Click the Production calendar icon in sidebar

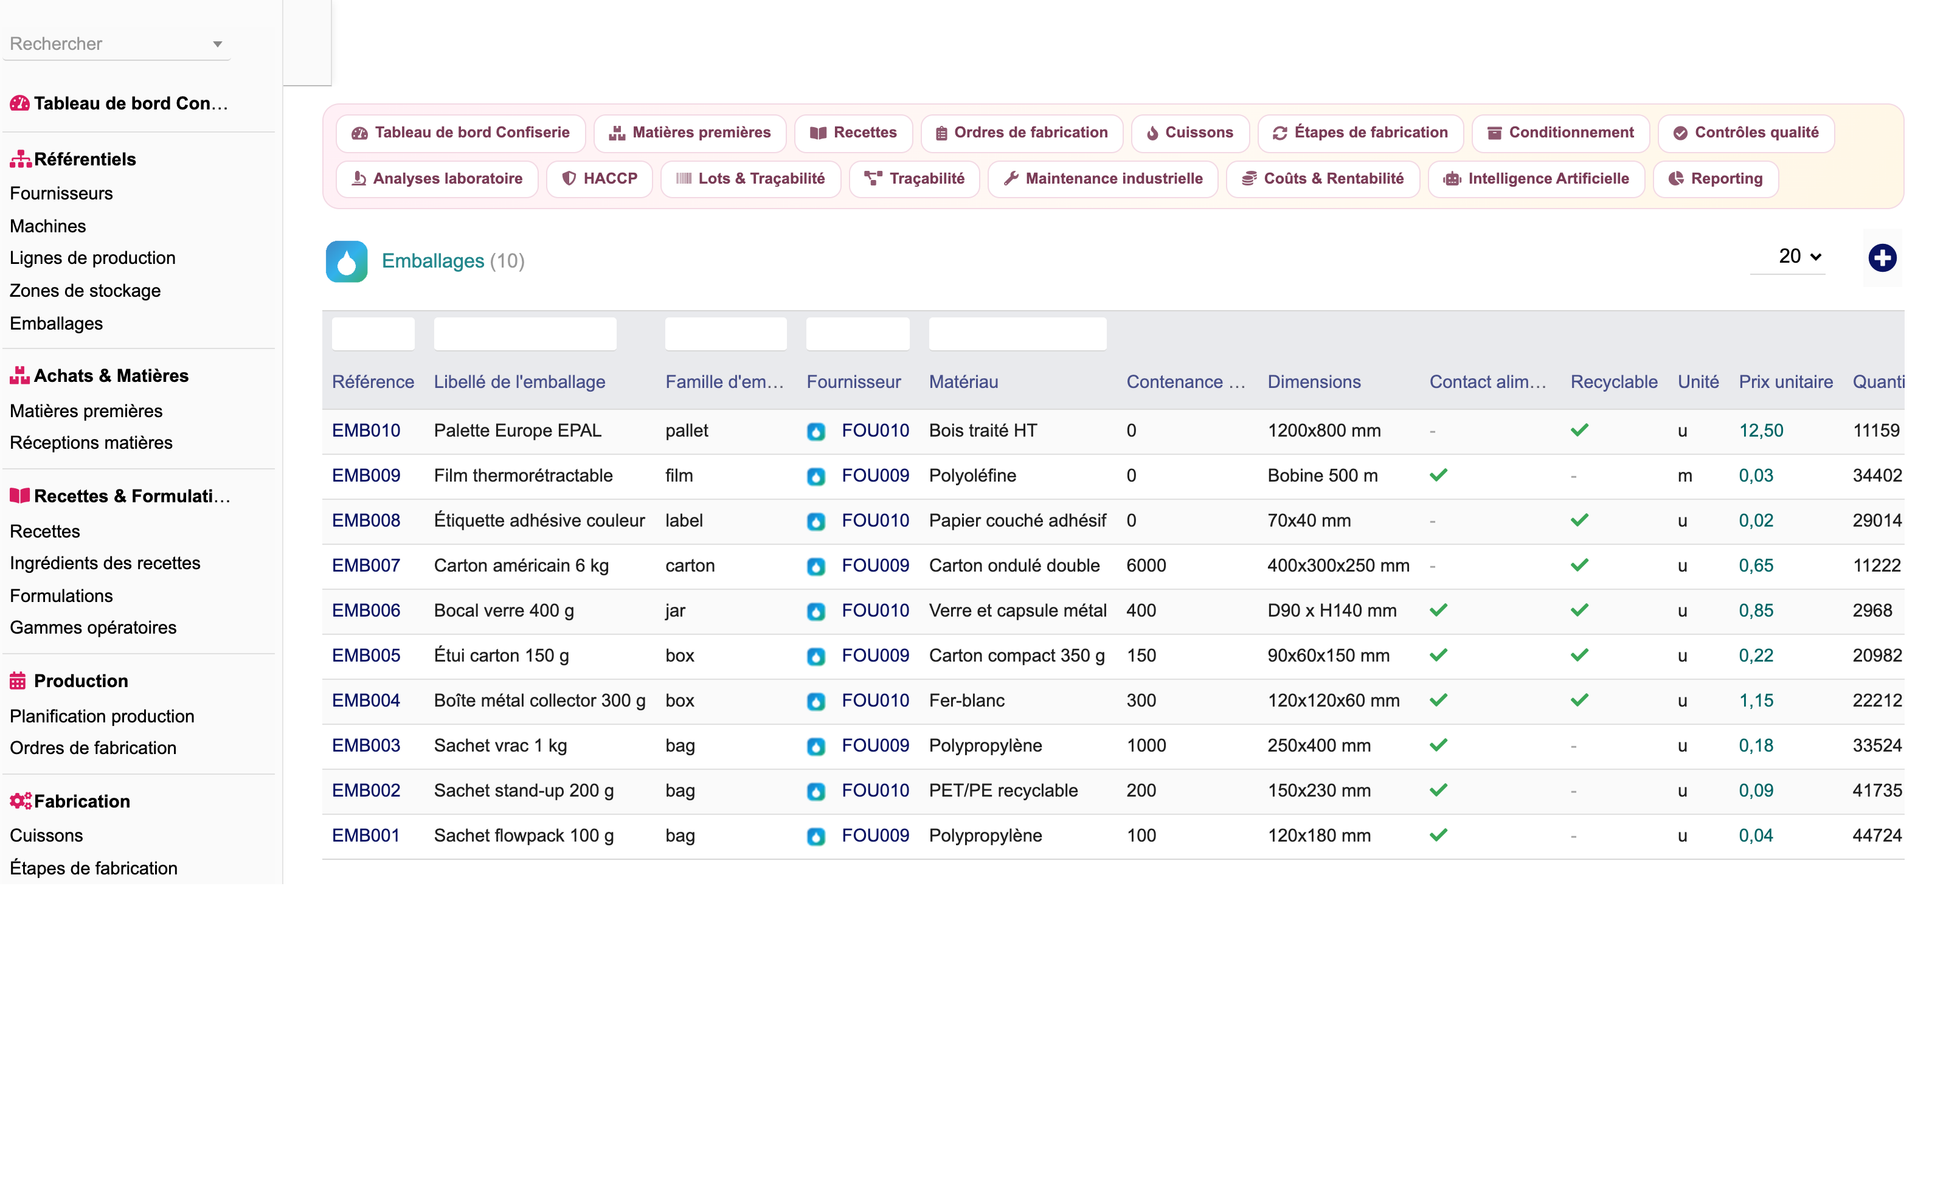pos(18,681)
